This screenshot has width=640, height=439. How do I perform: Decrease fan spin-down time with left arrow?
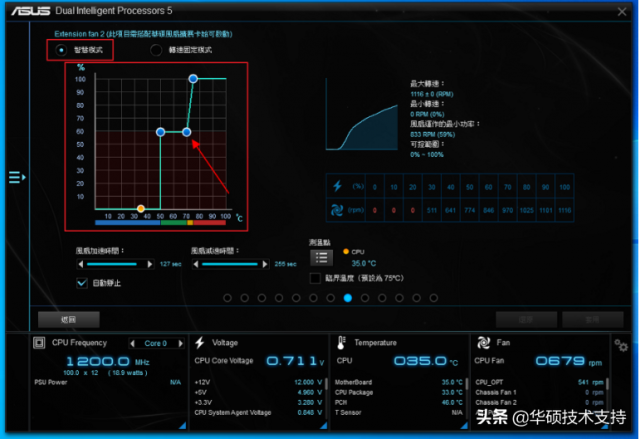(196, 264)
